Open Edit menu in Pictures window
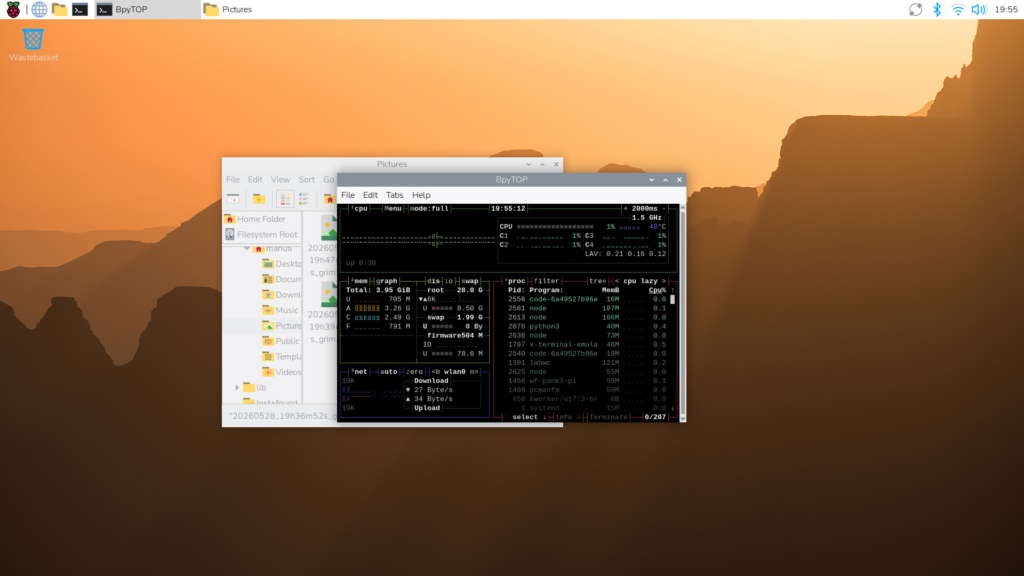 click(255, 180)
